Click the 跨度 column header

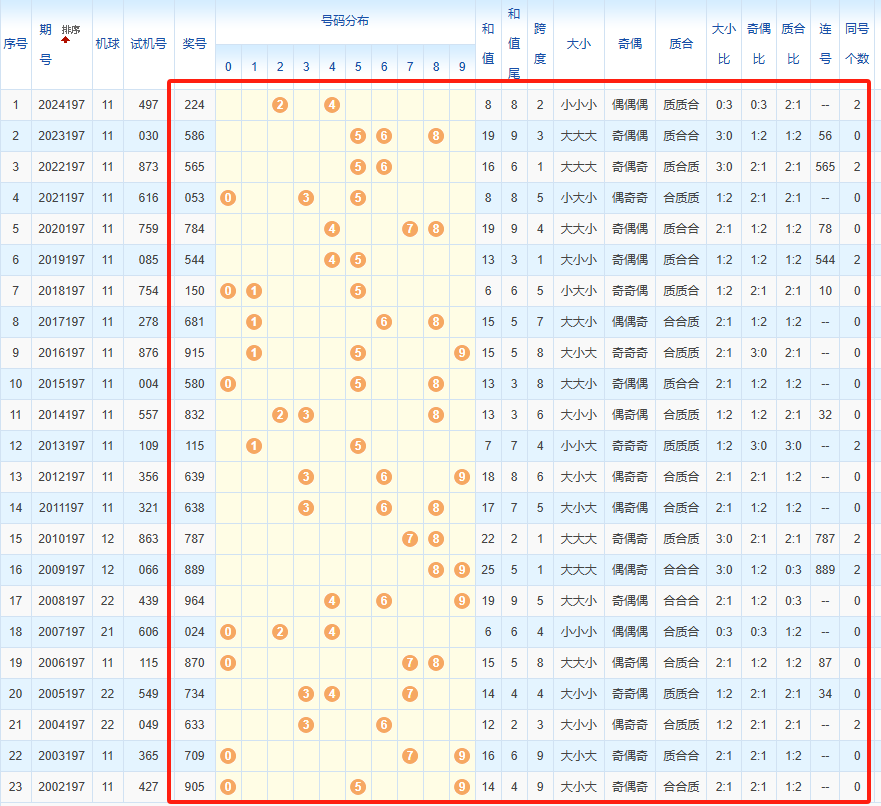540,44
